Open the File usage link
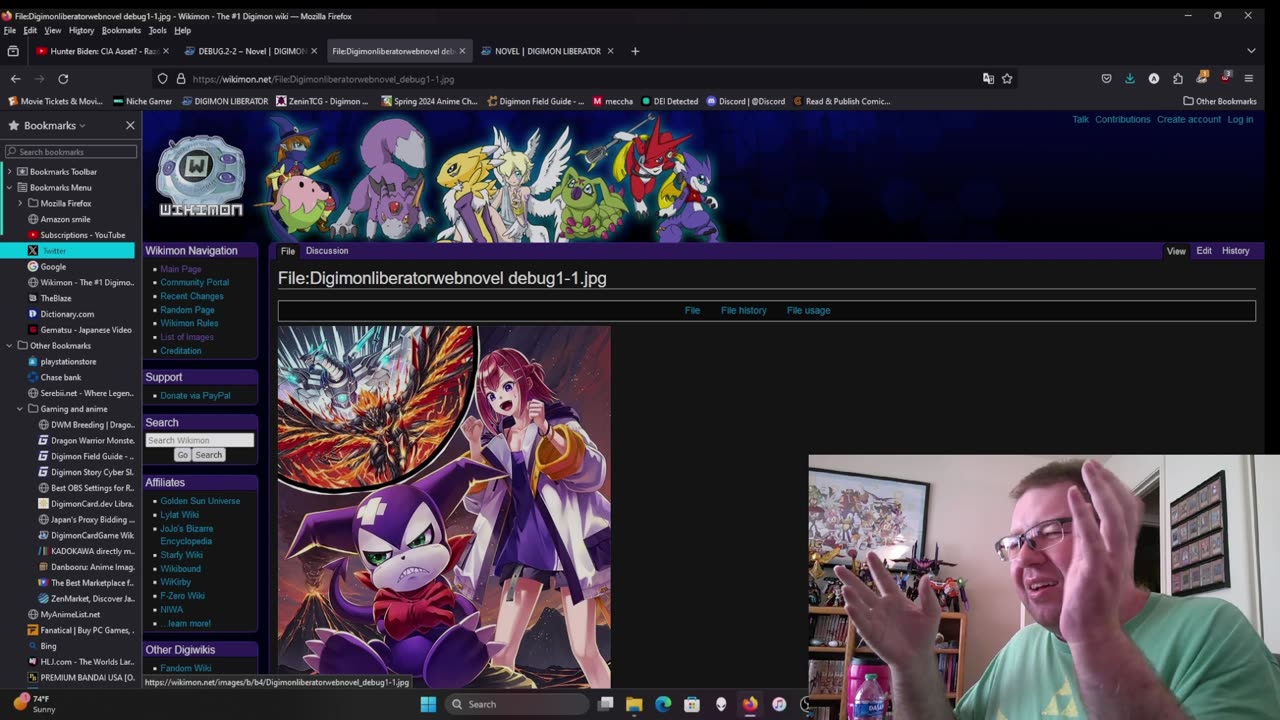The image size is (1280, 720). pos(808,310)
